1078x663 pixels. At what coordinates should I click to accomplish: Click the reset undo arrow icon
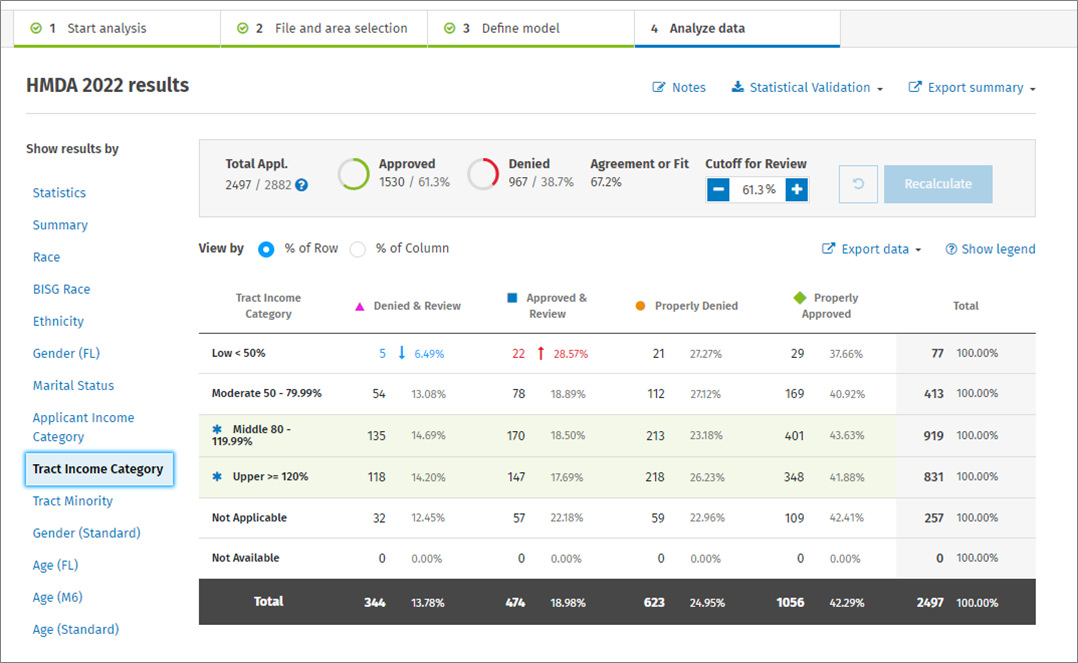tap(858, 185)
